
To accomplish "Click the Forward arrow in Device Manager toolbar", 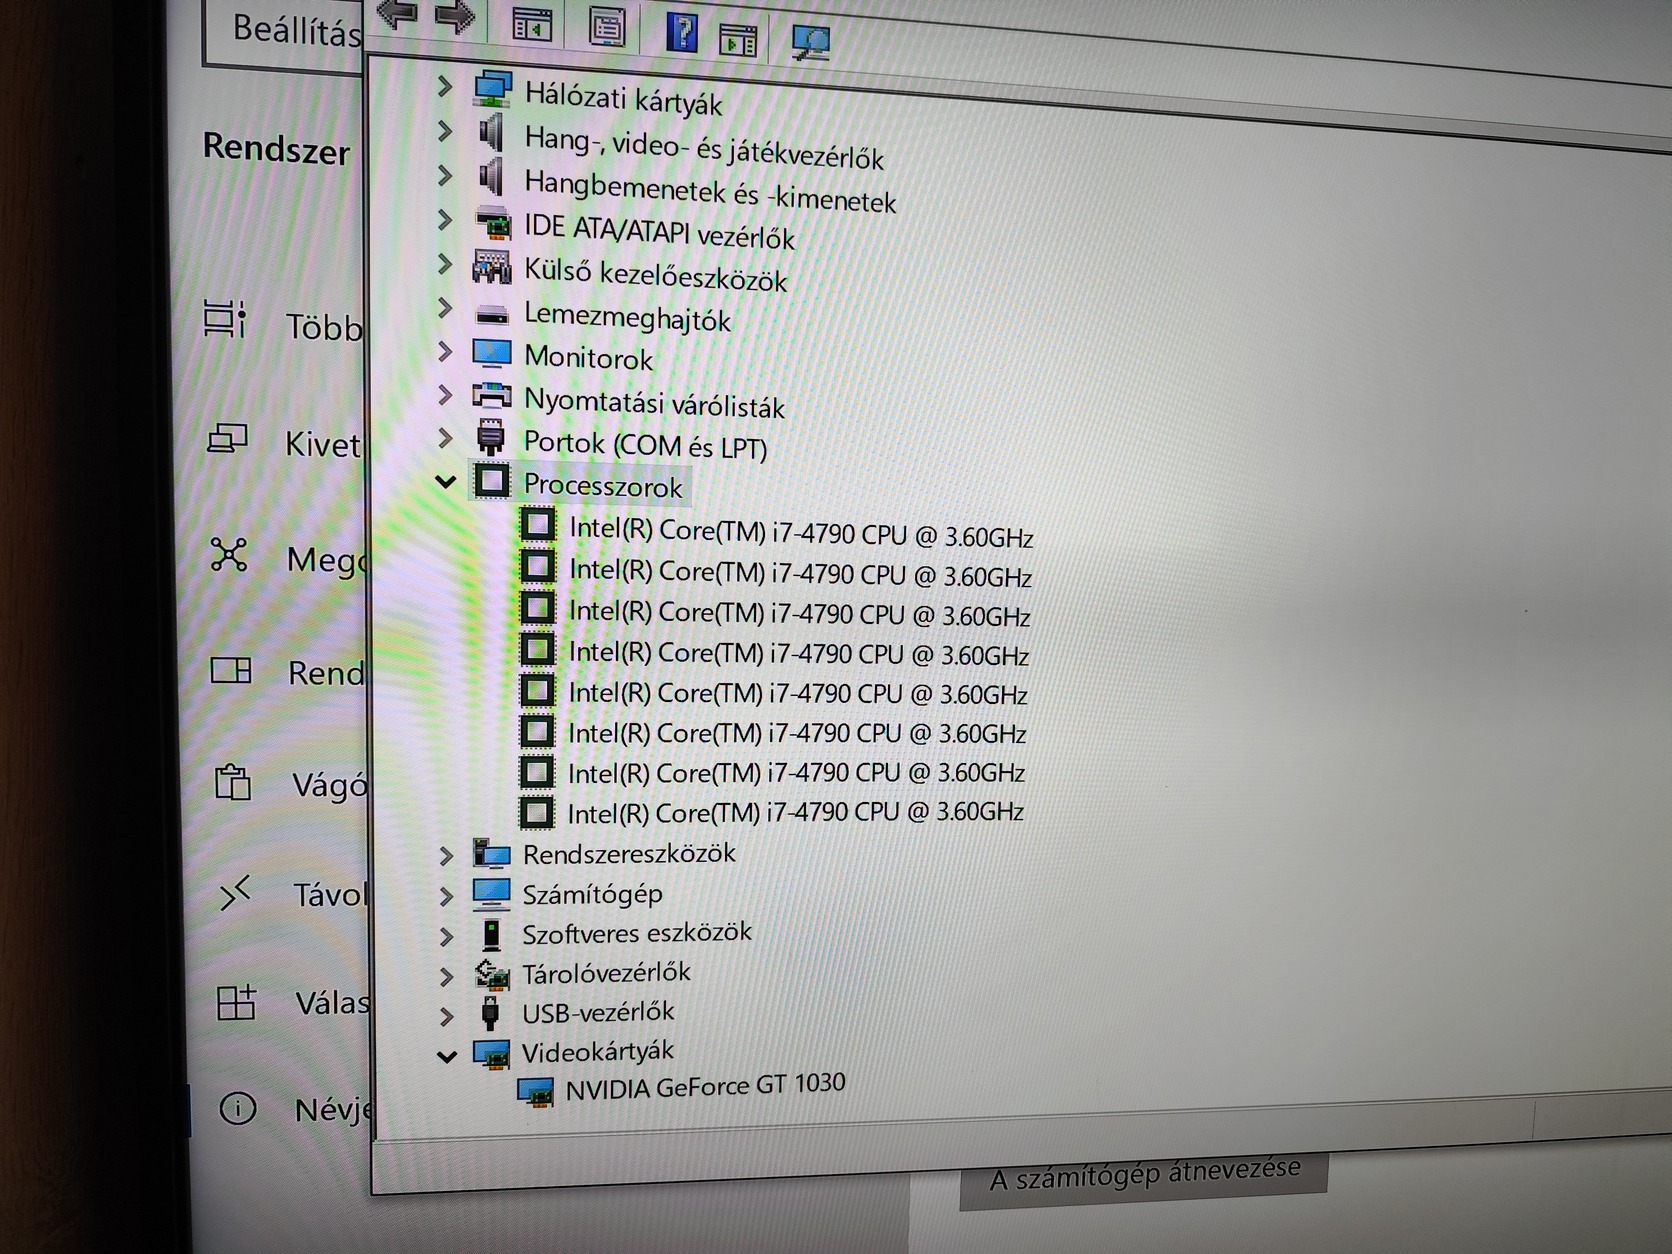I will [x=454, y=16].
